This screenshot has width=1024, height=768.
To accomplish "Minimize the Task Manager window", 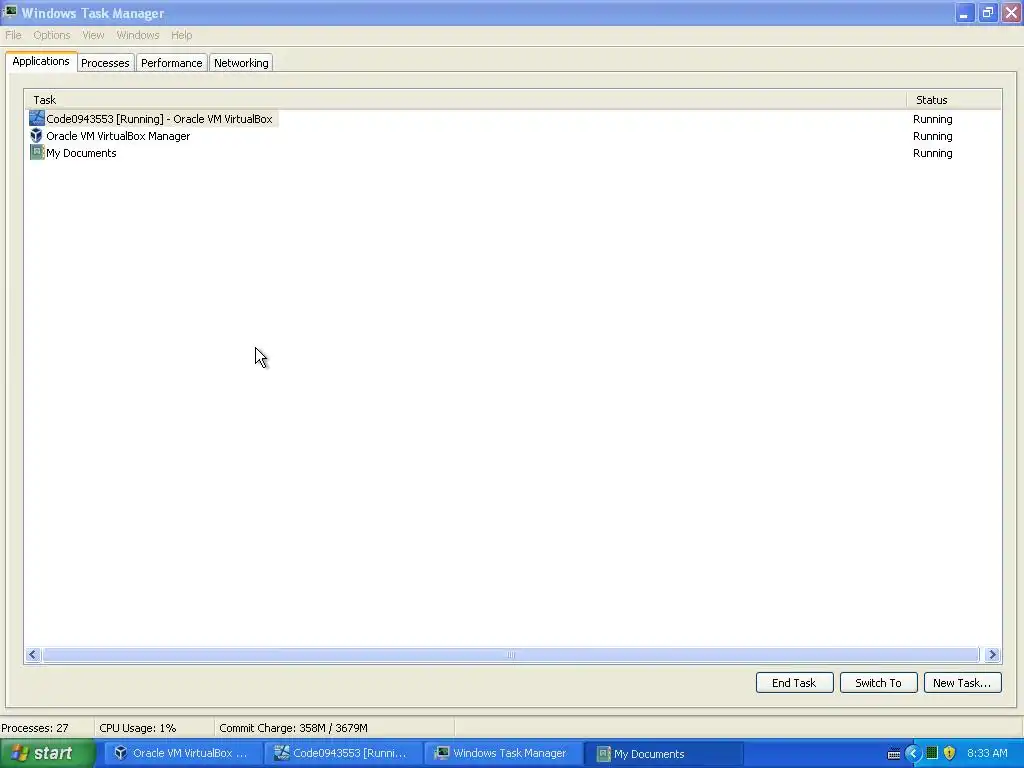I will pyautogui.click(x=965, y=13).
